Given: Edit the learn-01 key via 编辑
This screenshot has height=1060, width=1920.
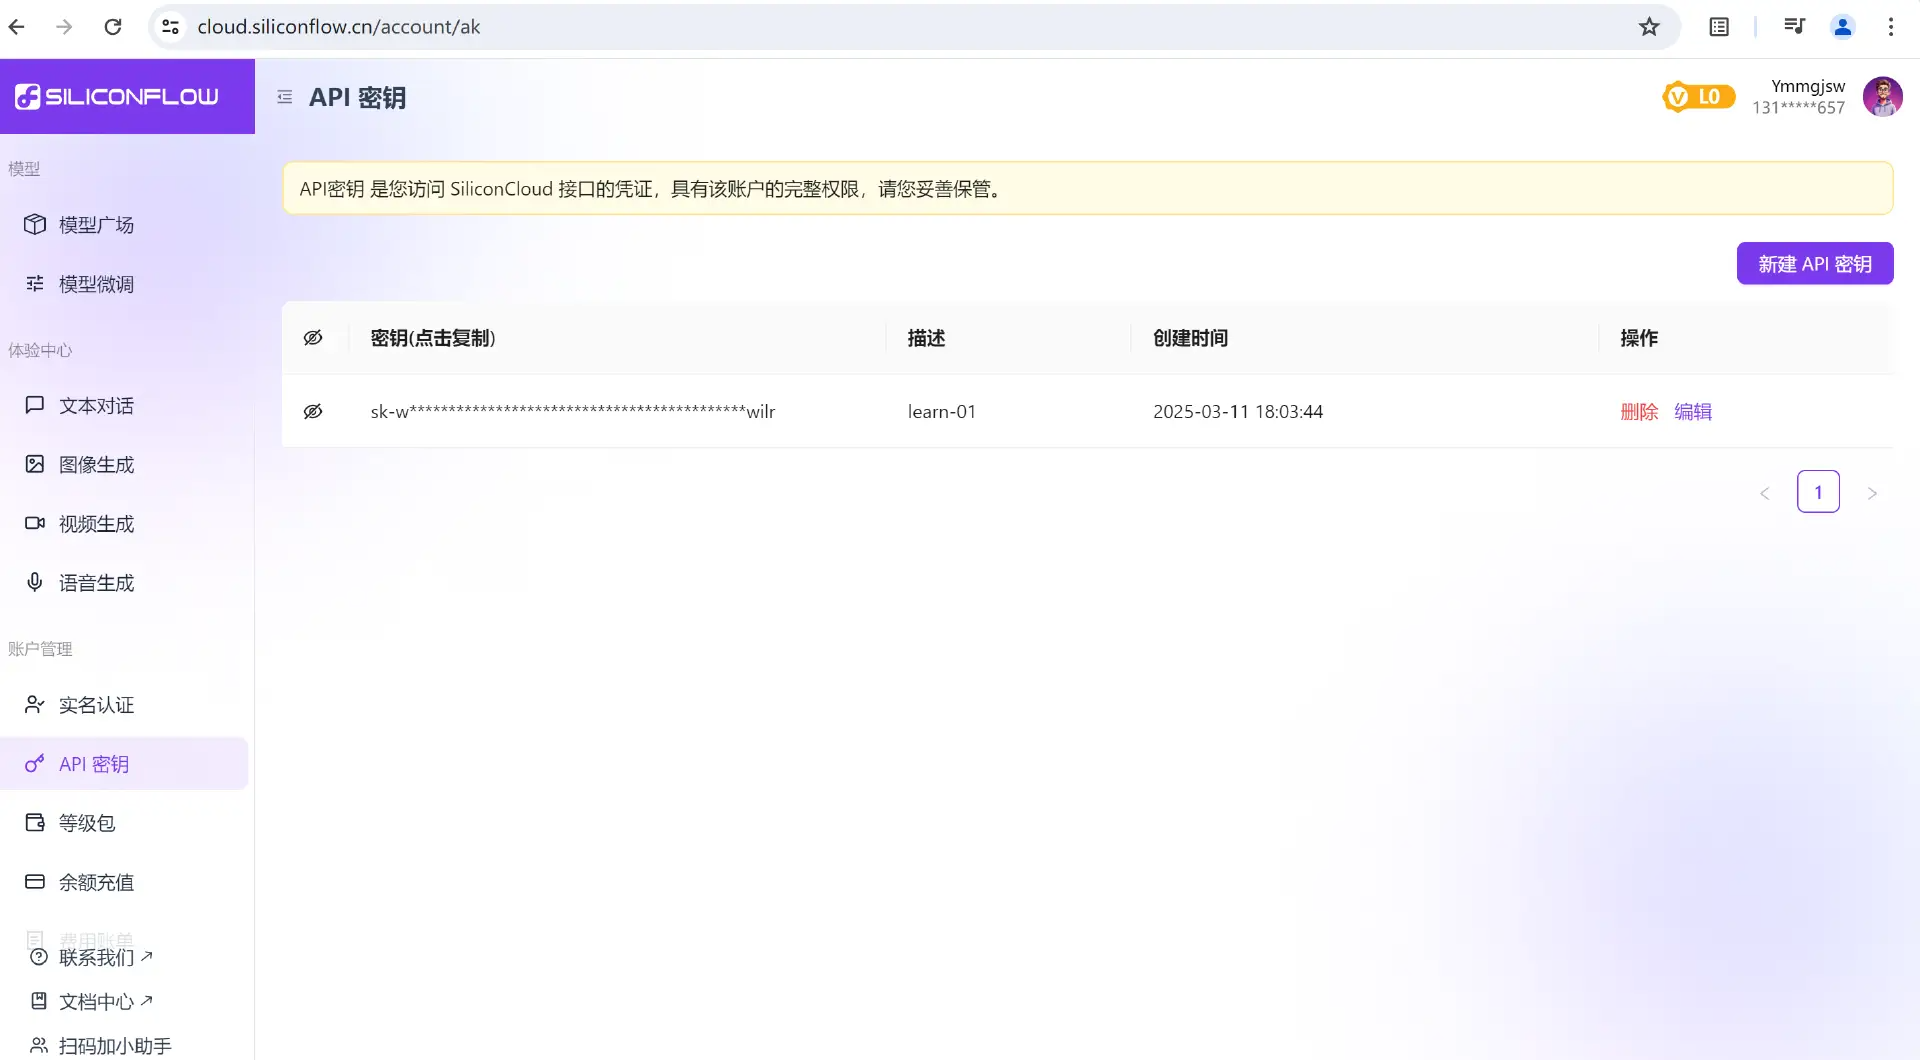Looking at the screenshot, I should pos(1693,411).
